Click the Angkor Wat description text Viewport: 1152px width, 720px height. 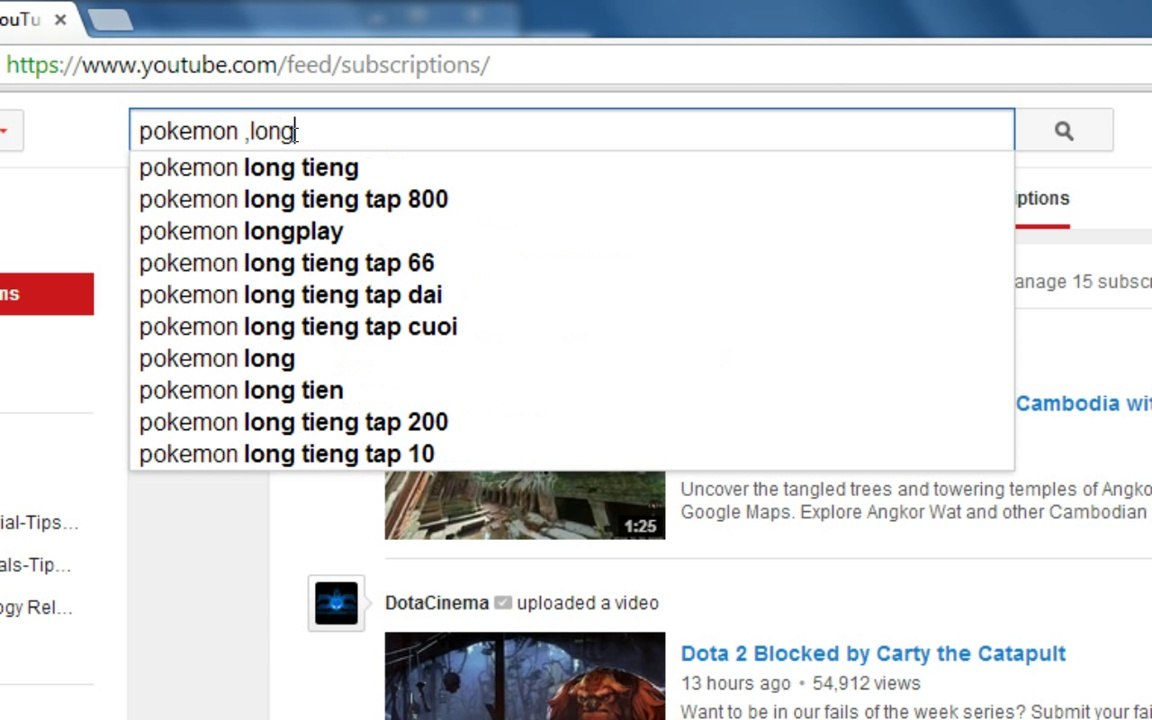coord(915,500)
